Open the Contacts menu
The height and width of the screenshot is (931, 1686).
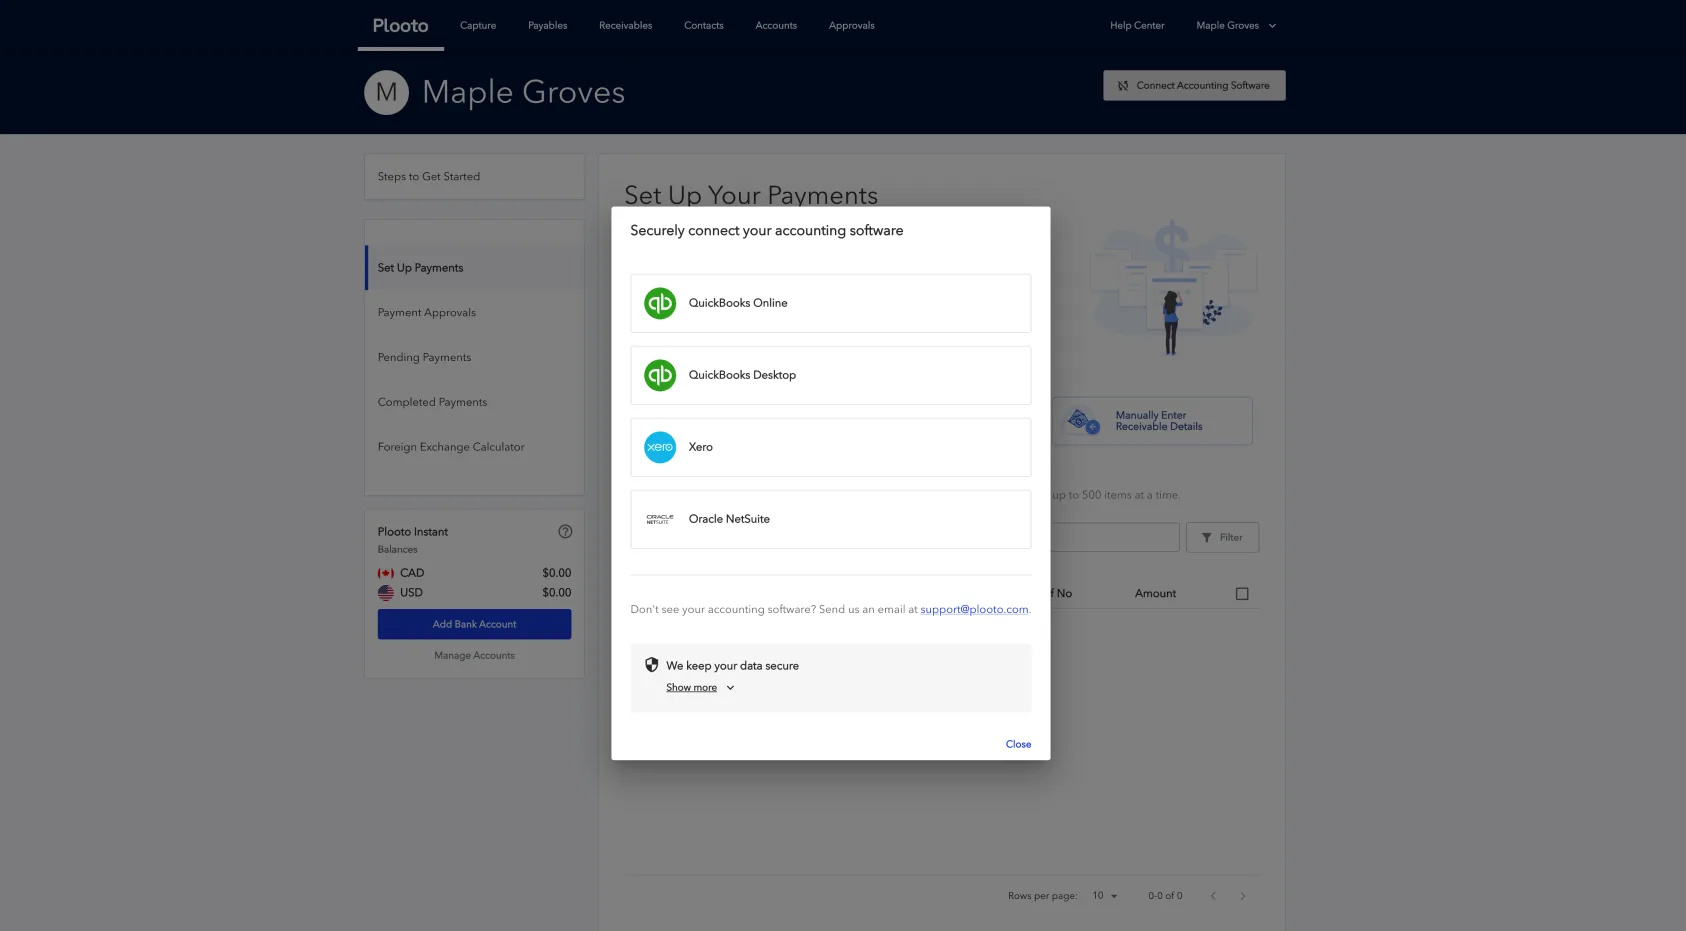pyautogui.click(x=704, y=26)
